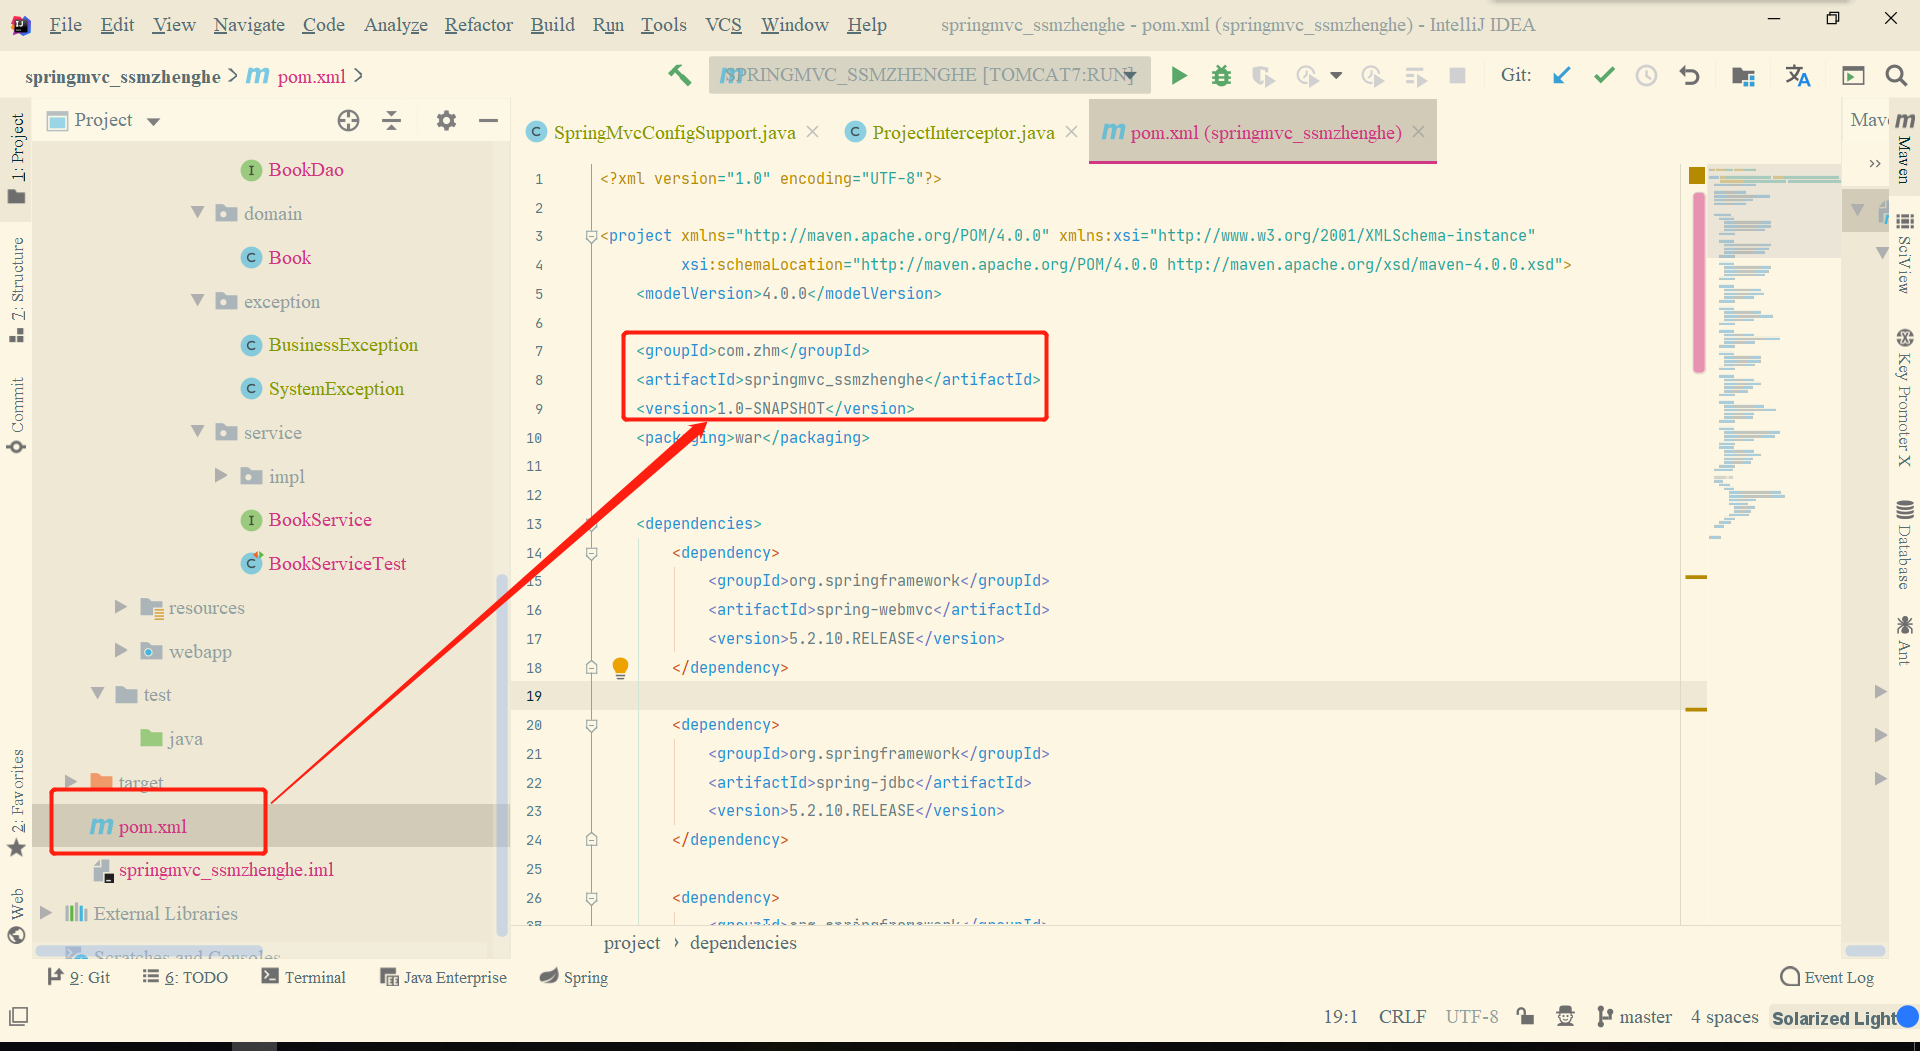Hide the Project tool window
The image size is (1920, 1051).
click(488, 121)
